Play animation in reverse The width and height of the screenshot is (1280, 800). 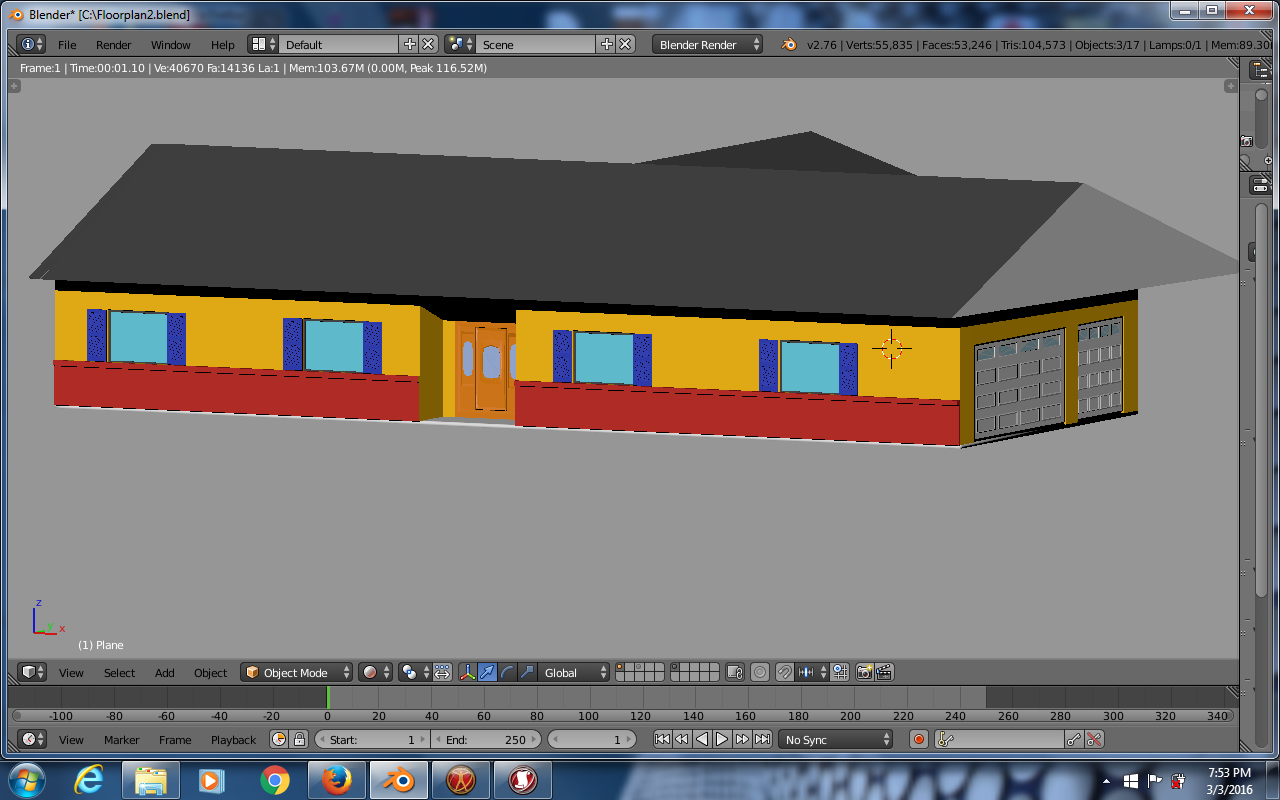(702, 739)
